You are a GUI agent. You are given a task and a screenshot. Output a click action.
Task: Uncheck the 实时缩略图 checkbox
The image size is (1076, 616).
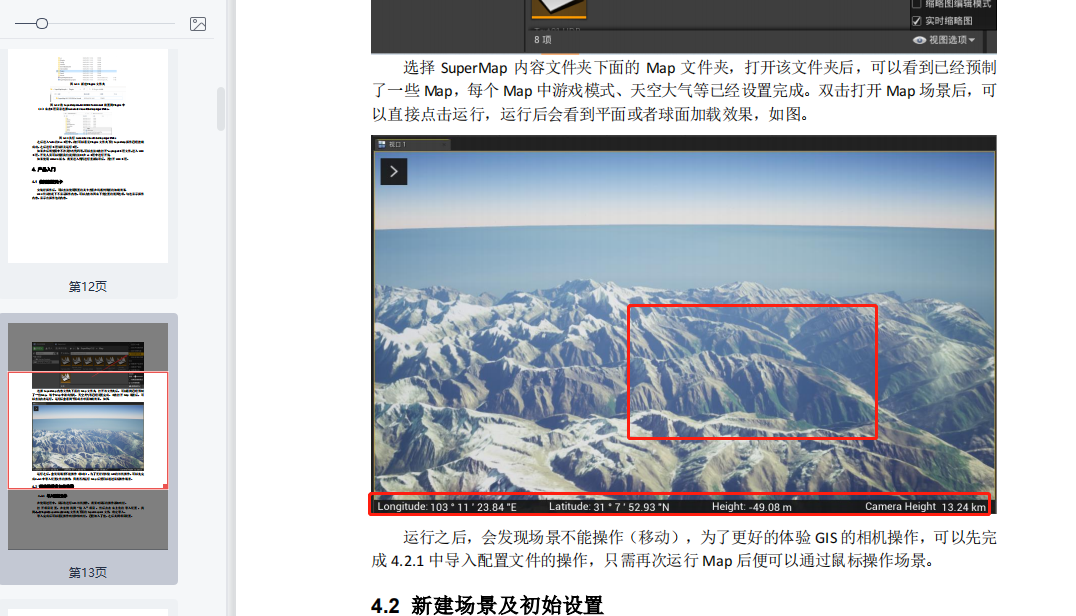(916, 21)
